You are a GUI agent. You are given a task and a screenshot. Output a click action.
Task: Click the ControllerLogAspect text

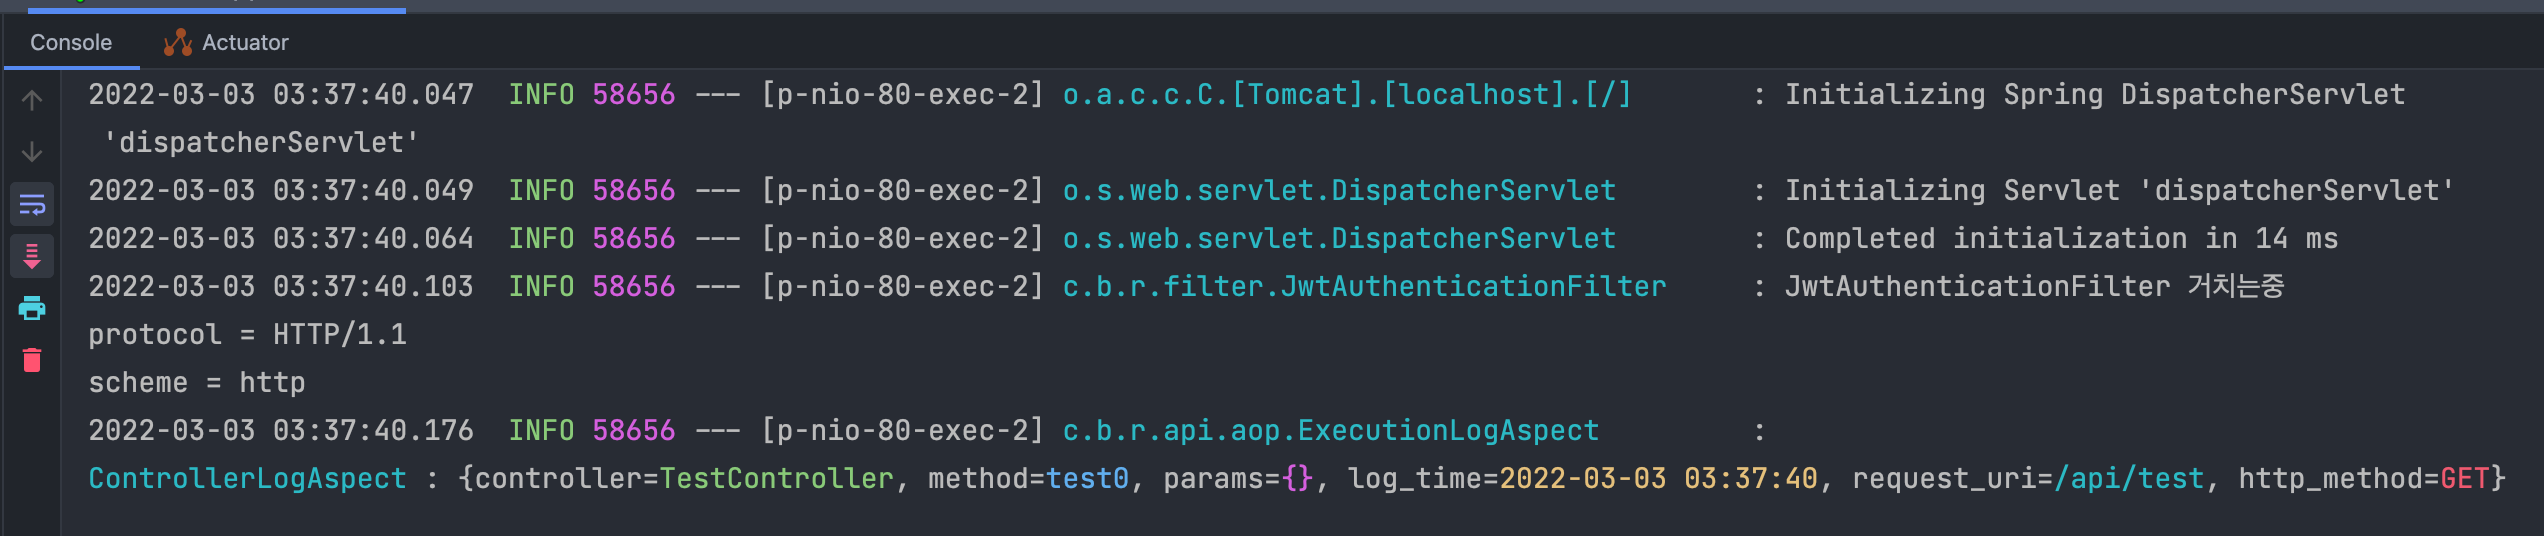pyautogui.click(x=248, y=479)
